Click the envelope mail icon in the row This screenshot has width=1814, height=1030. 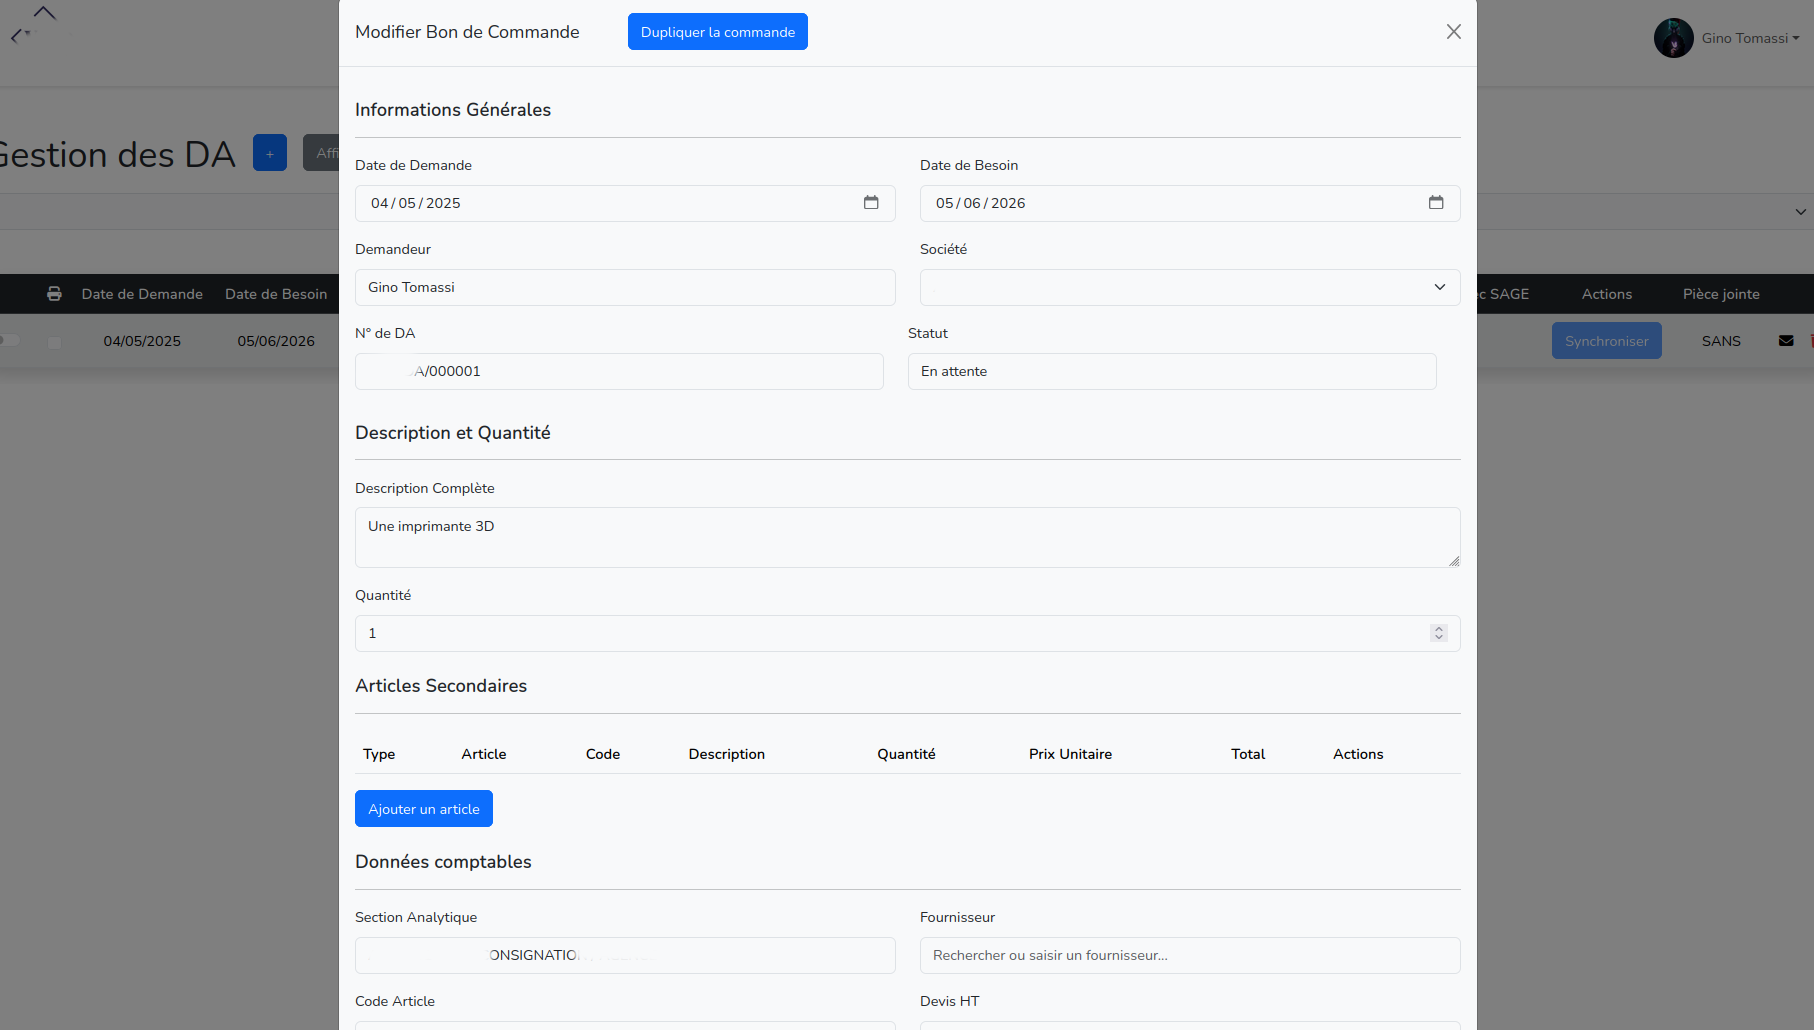[x=1786, y=341]
